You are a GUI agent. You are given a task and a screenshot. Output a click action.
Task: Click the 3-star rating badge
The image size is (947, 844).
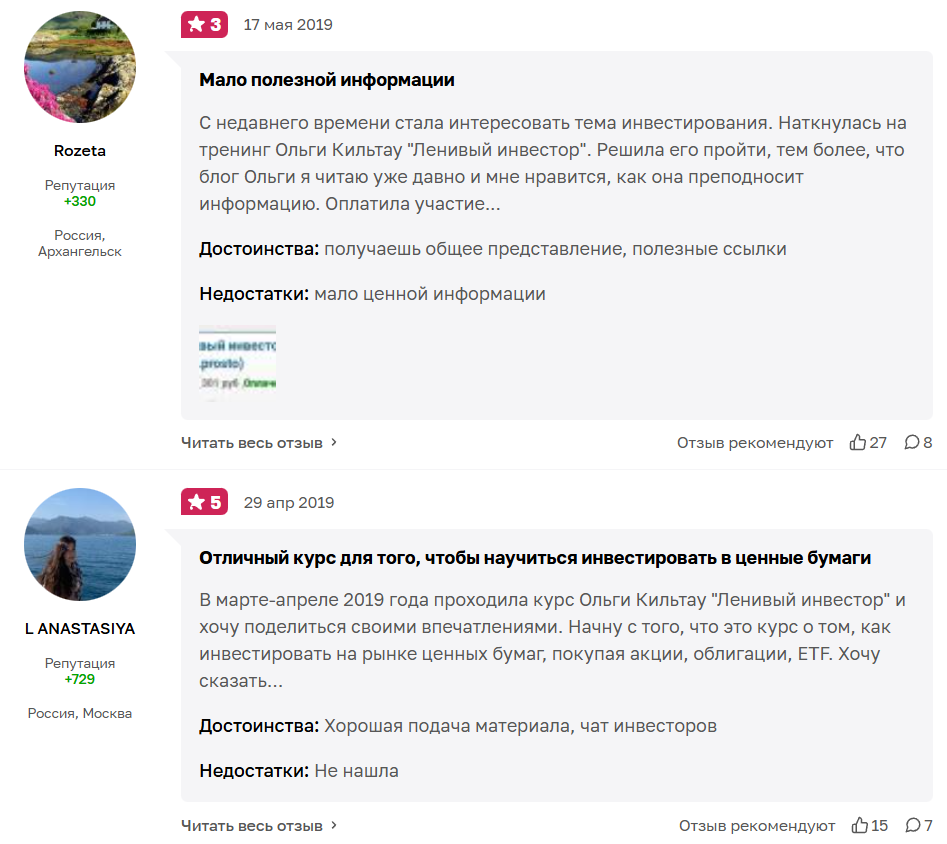point(204,24)
